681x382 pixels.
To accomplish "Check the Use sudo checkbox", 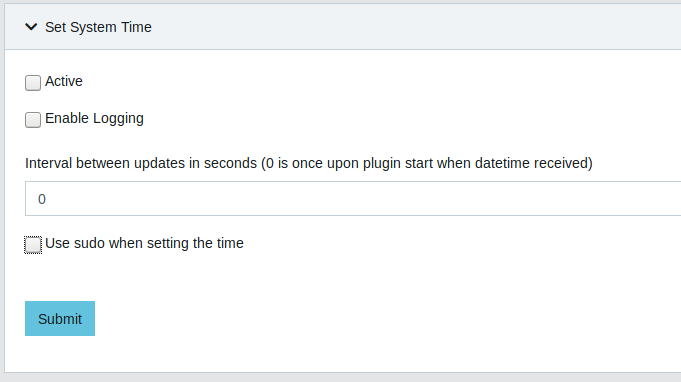I will pos(33,244).
